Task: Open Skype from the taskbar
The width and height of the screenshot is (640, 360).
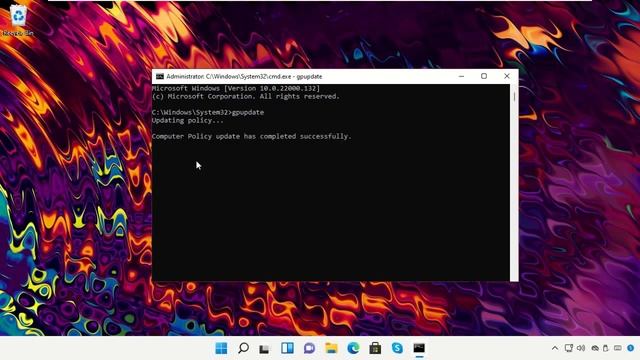Action: click(x=397, y=348)
